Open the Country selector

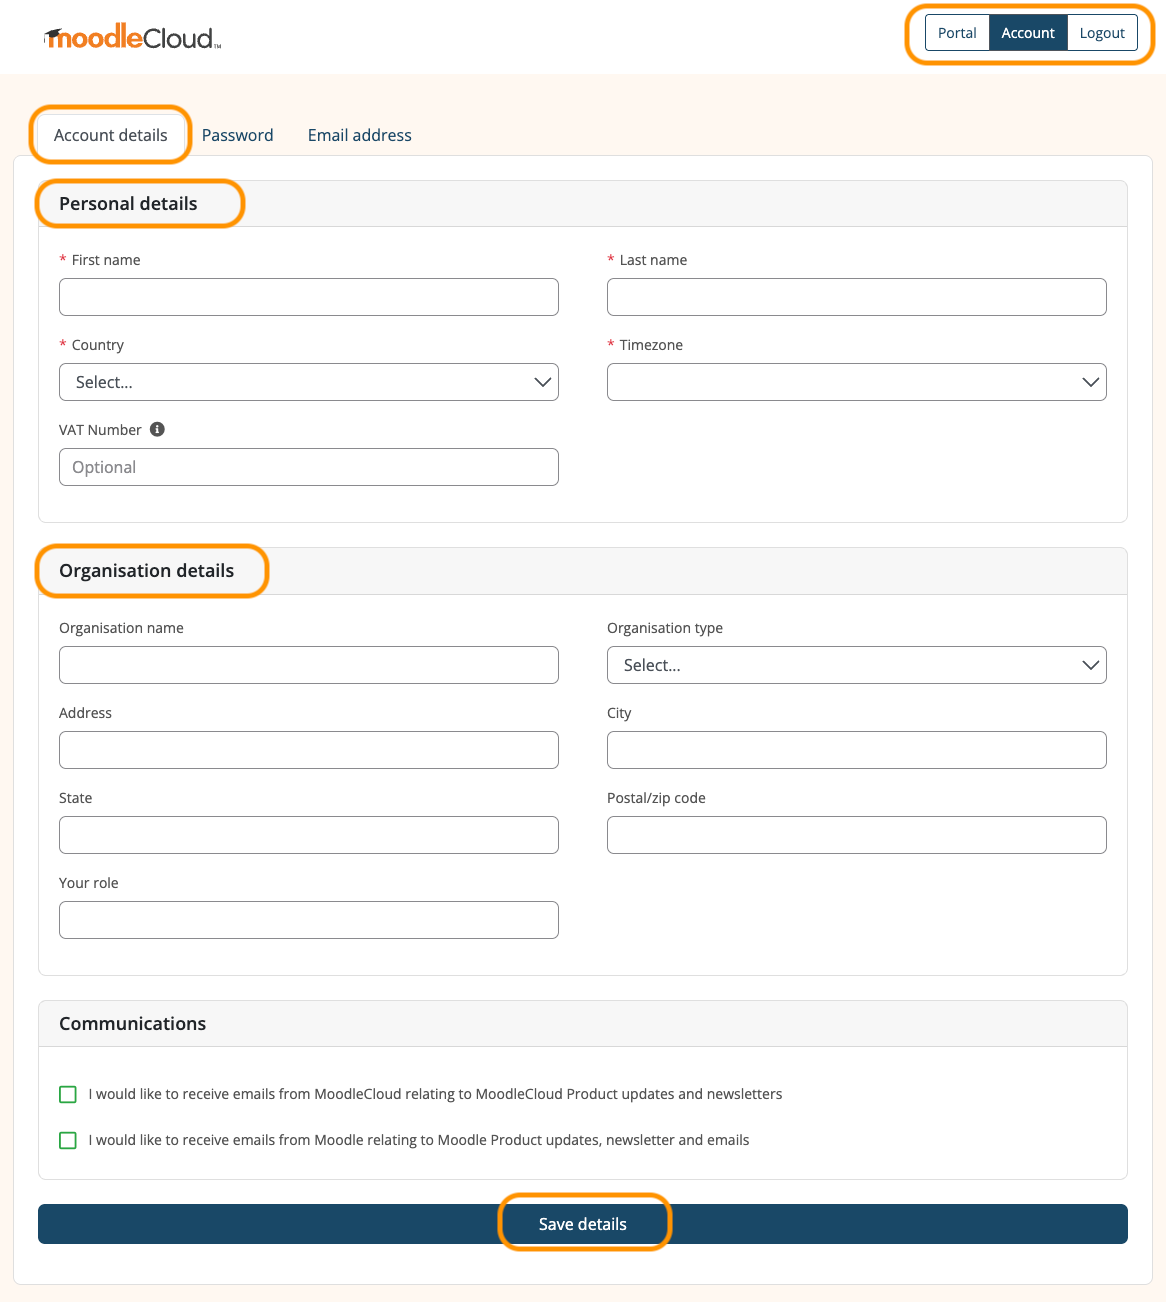308,382
